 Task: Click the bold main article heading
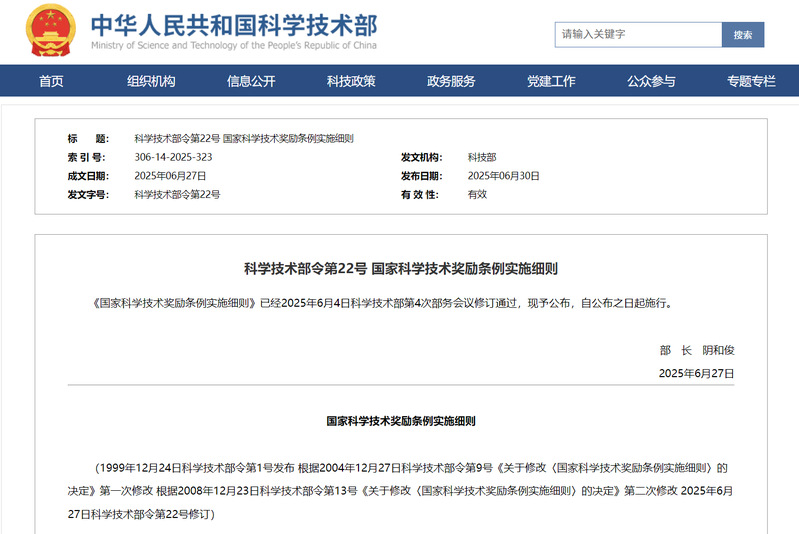click(400, 268)
